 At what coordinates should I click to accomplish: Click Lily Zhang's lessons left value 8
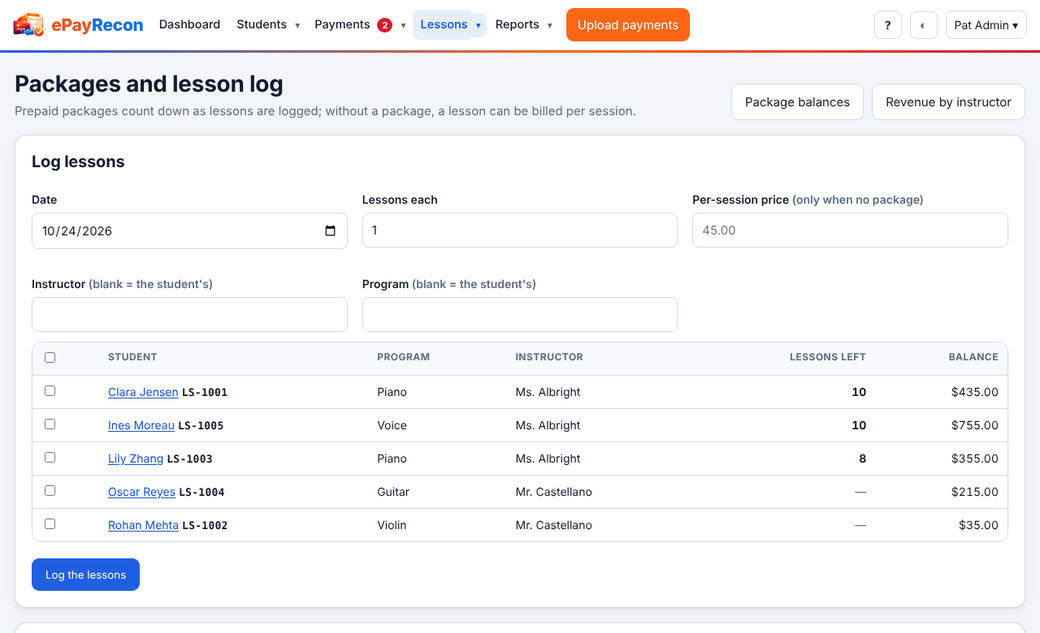(x=862, y=458)
